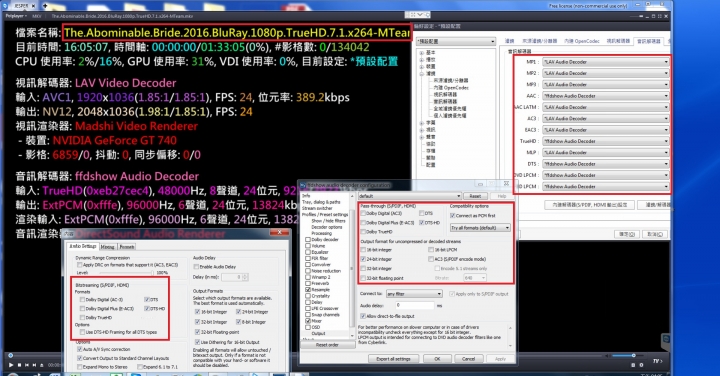Close the ffdshow audio decoder configuration window
Viewport: 720px width, 376px height.
tap(506, 184)
